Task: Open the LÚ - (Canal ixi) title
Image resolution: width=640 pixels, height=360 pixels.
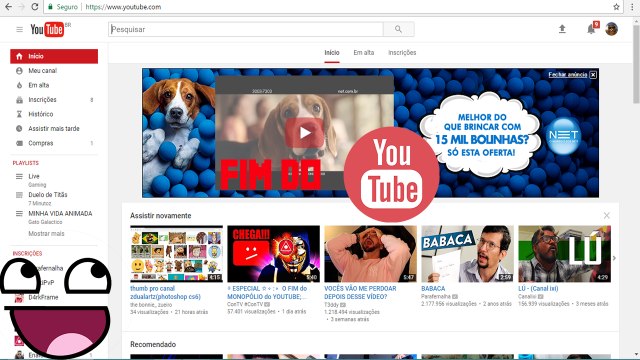Action: pos(538,289)
